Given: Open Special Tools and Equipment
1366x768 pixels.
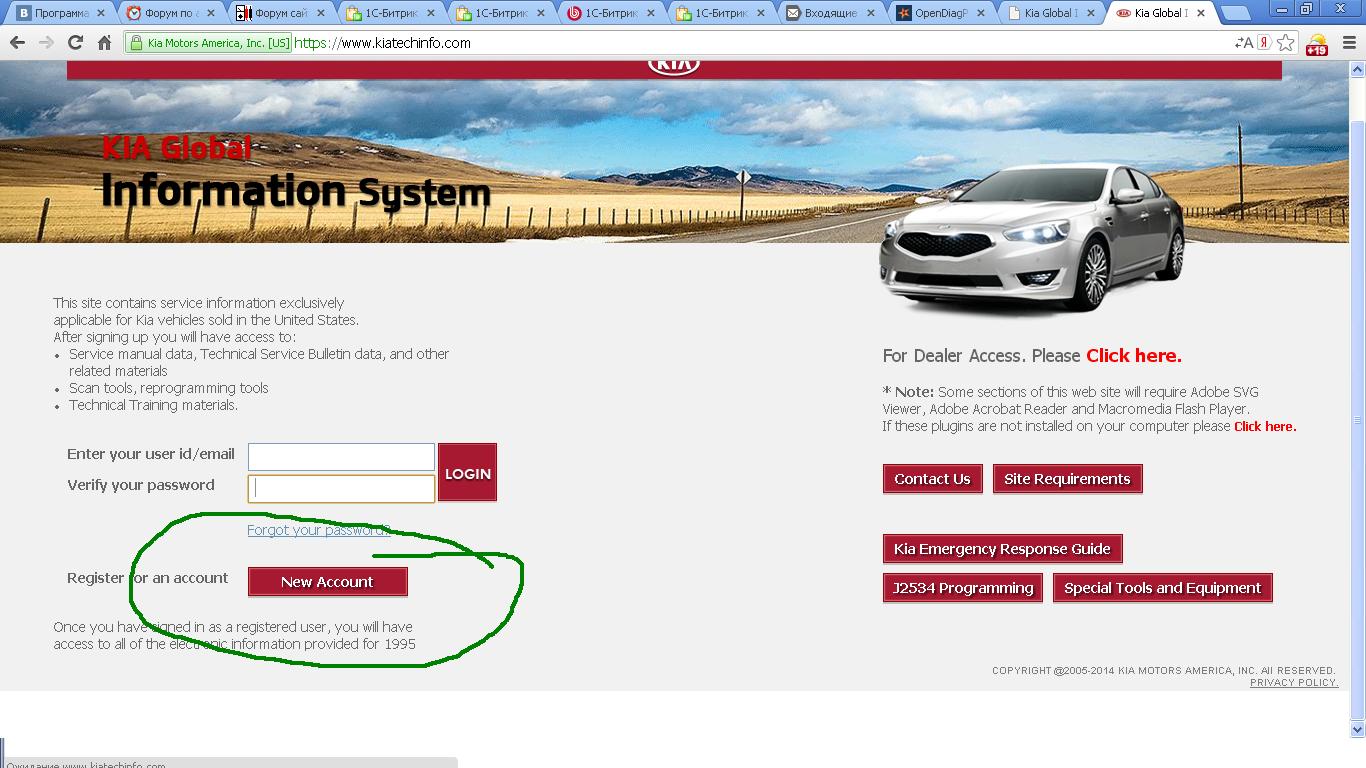Looking at the screenshot, I should tap(1162, 588).
